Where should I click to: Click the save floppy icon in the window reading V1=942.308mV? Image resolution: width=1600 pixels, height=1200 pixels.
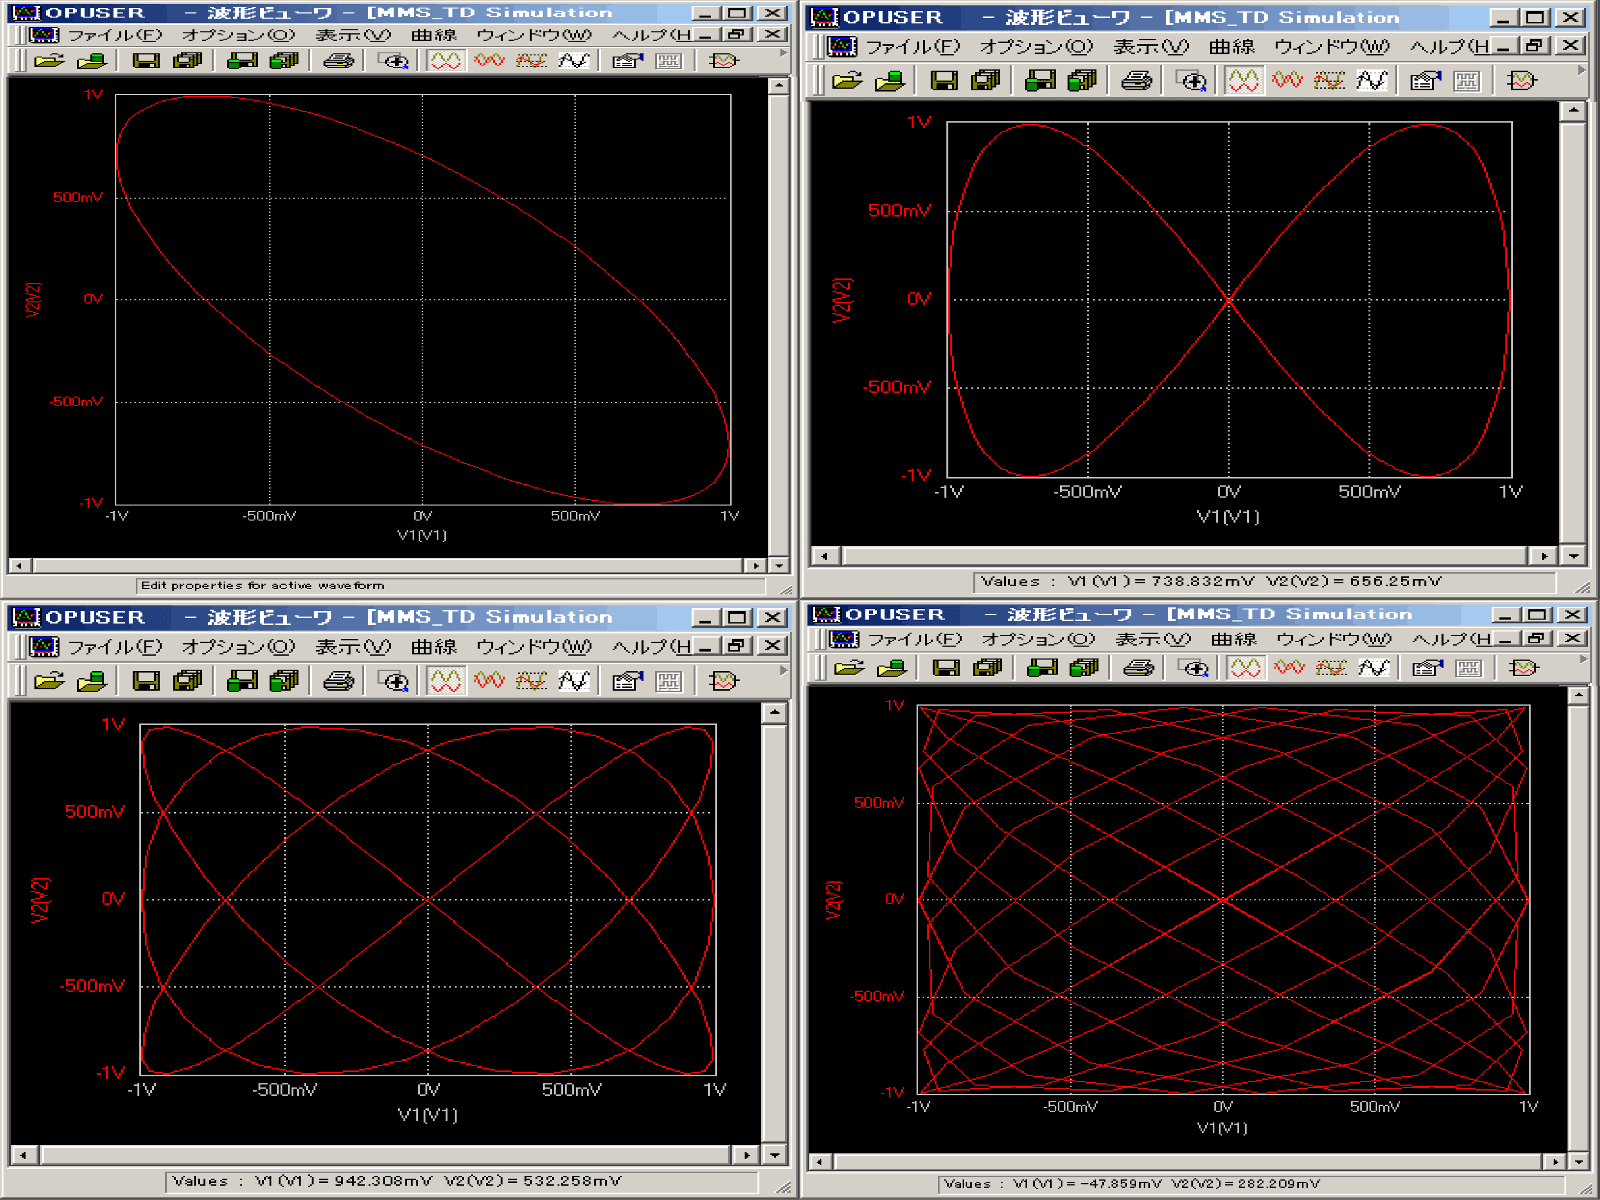(146, 681)
